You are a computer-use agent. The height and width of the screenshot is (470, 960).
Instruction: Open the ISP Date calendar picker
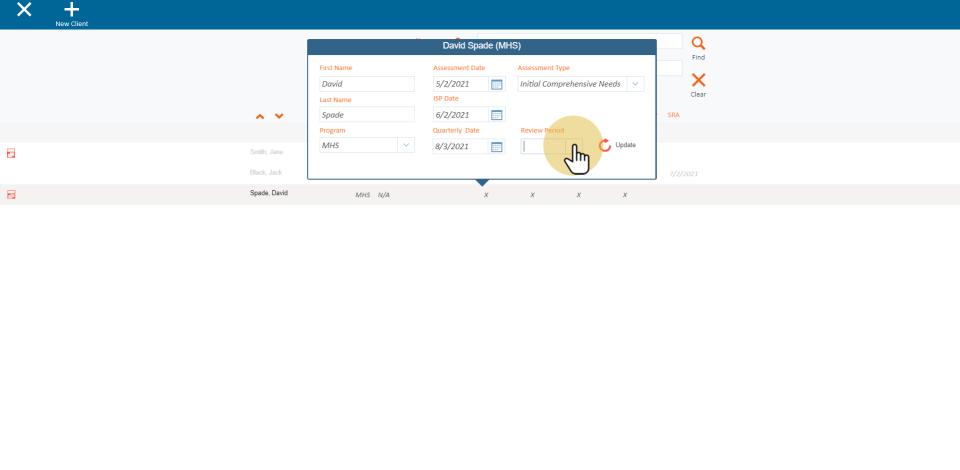point(497,115)
